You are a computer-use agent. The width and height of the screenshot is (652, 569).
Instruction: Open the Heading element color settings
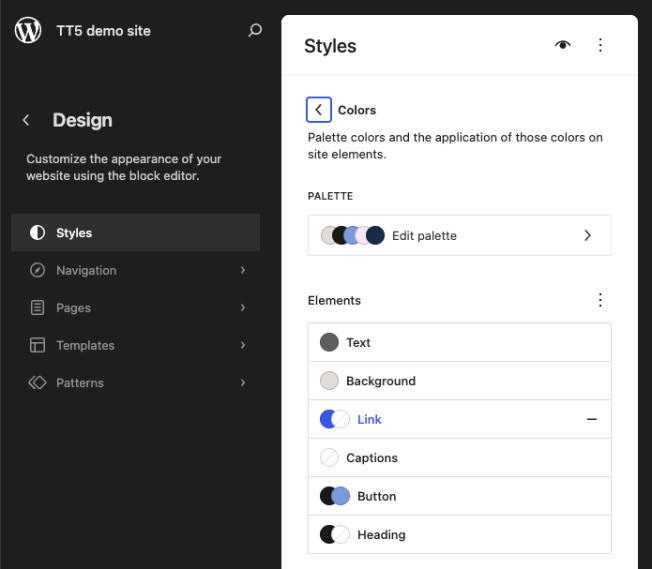(381, 535)
